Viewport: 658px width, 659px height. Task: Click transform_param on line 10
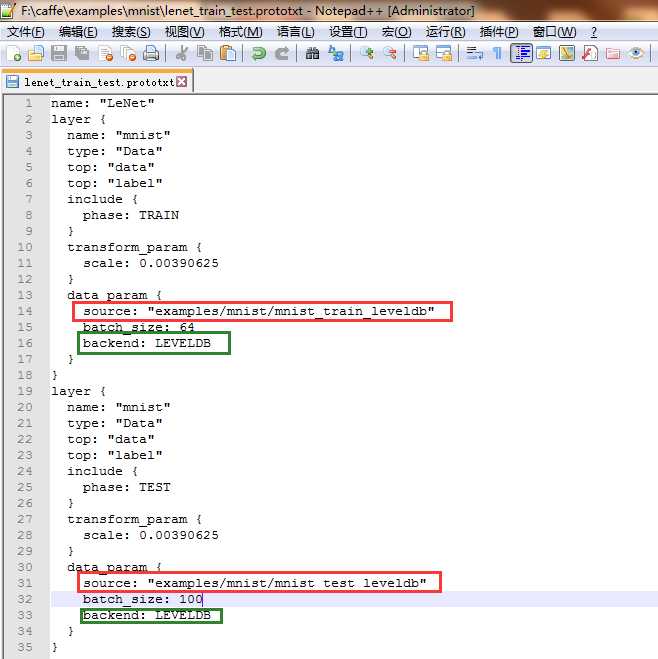click(x=127, y=247)
